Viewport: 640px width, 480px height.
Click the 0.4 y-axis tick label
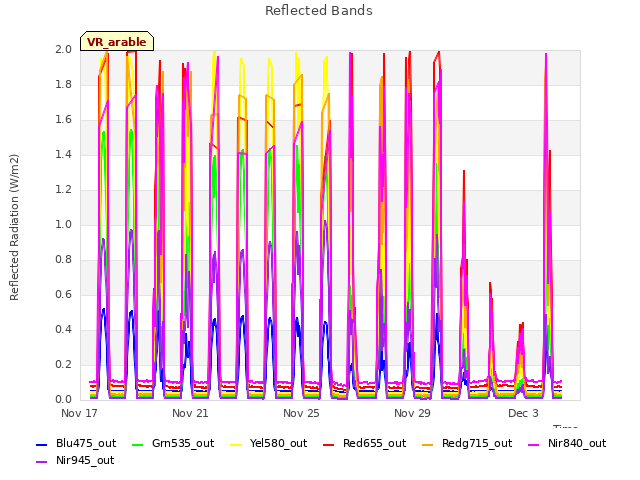point(63,330)
